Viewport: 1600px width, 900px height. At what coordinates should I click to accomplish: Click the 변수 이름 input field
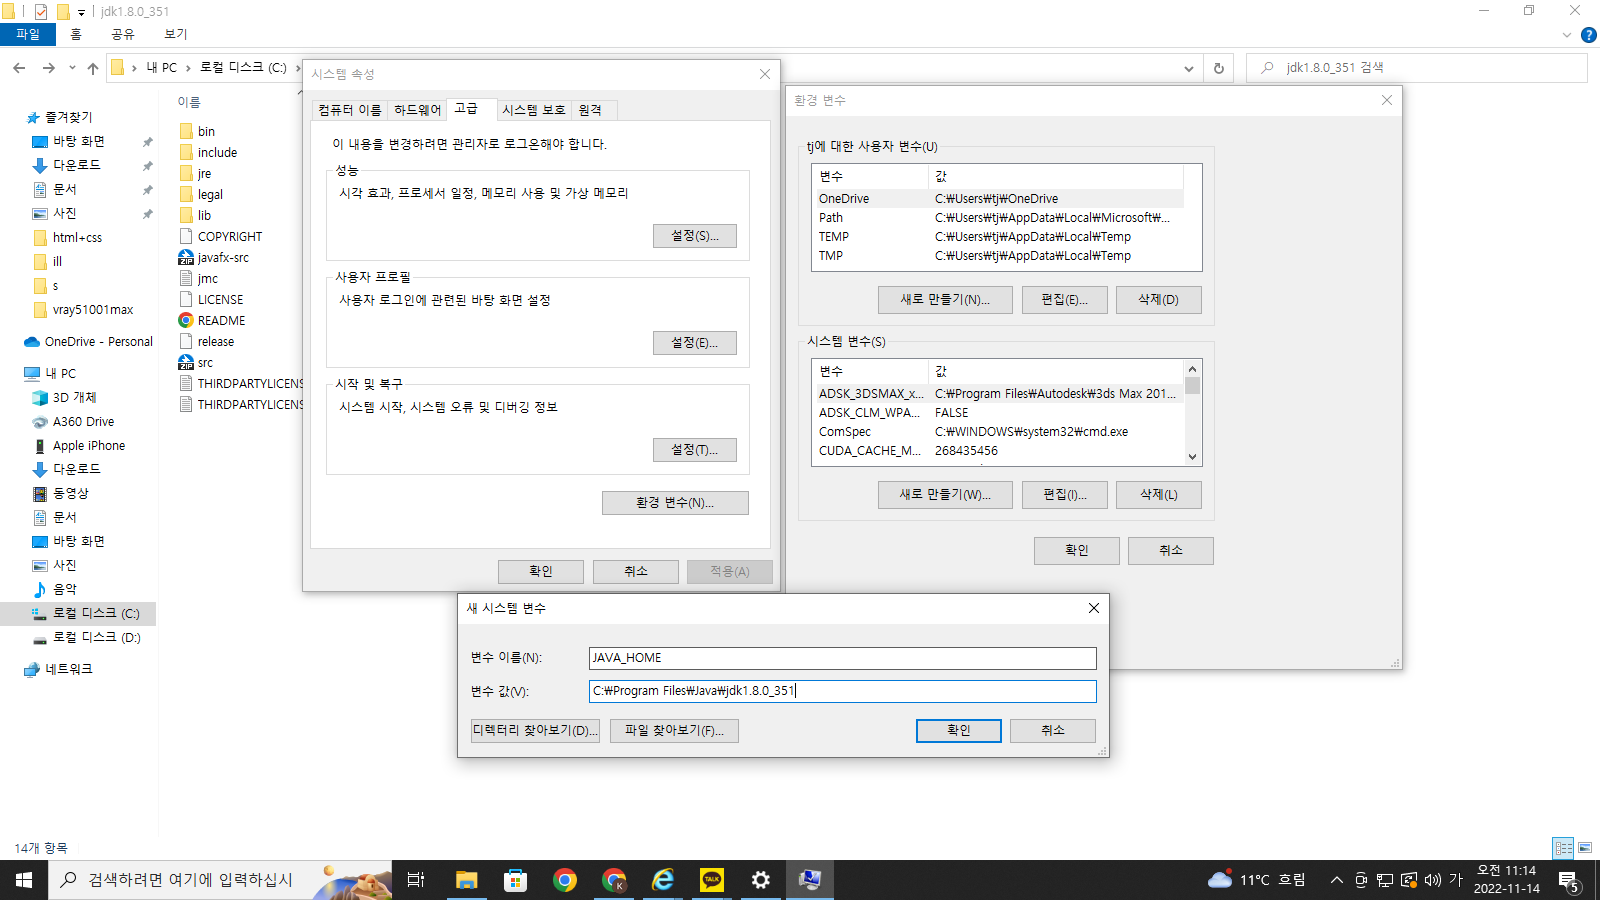coord(843,658)
